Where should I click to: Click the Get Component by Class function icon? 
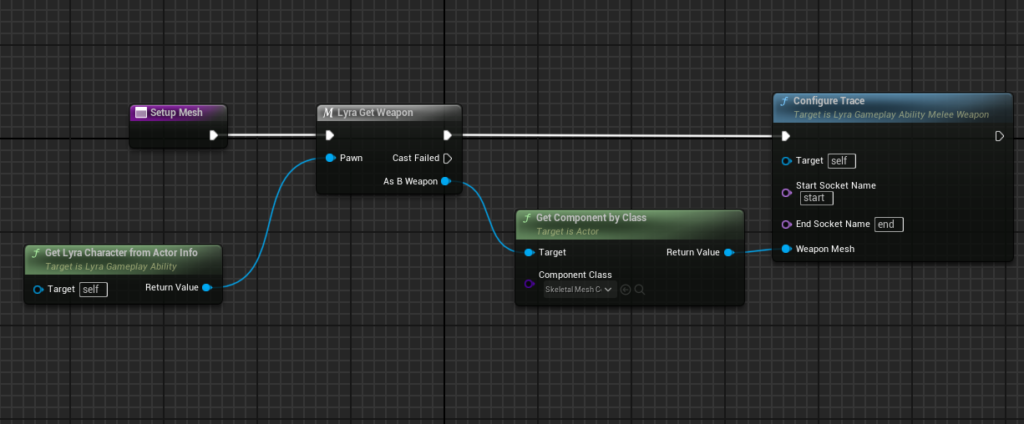pyautogui.click(x=527, y=218)
